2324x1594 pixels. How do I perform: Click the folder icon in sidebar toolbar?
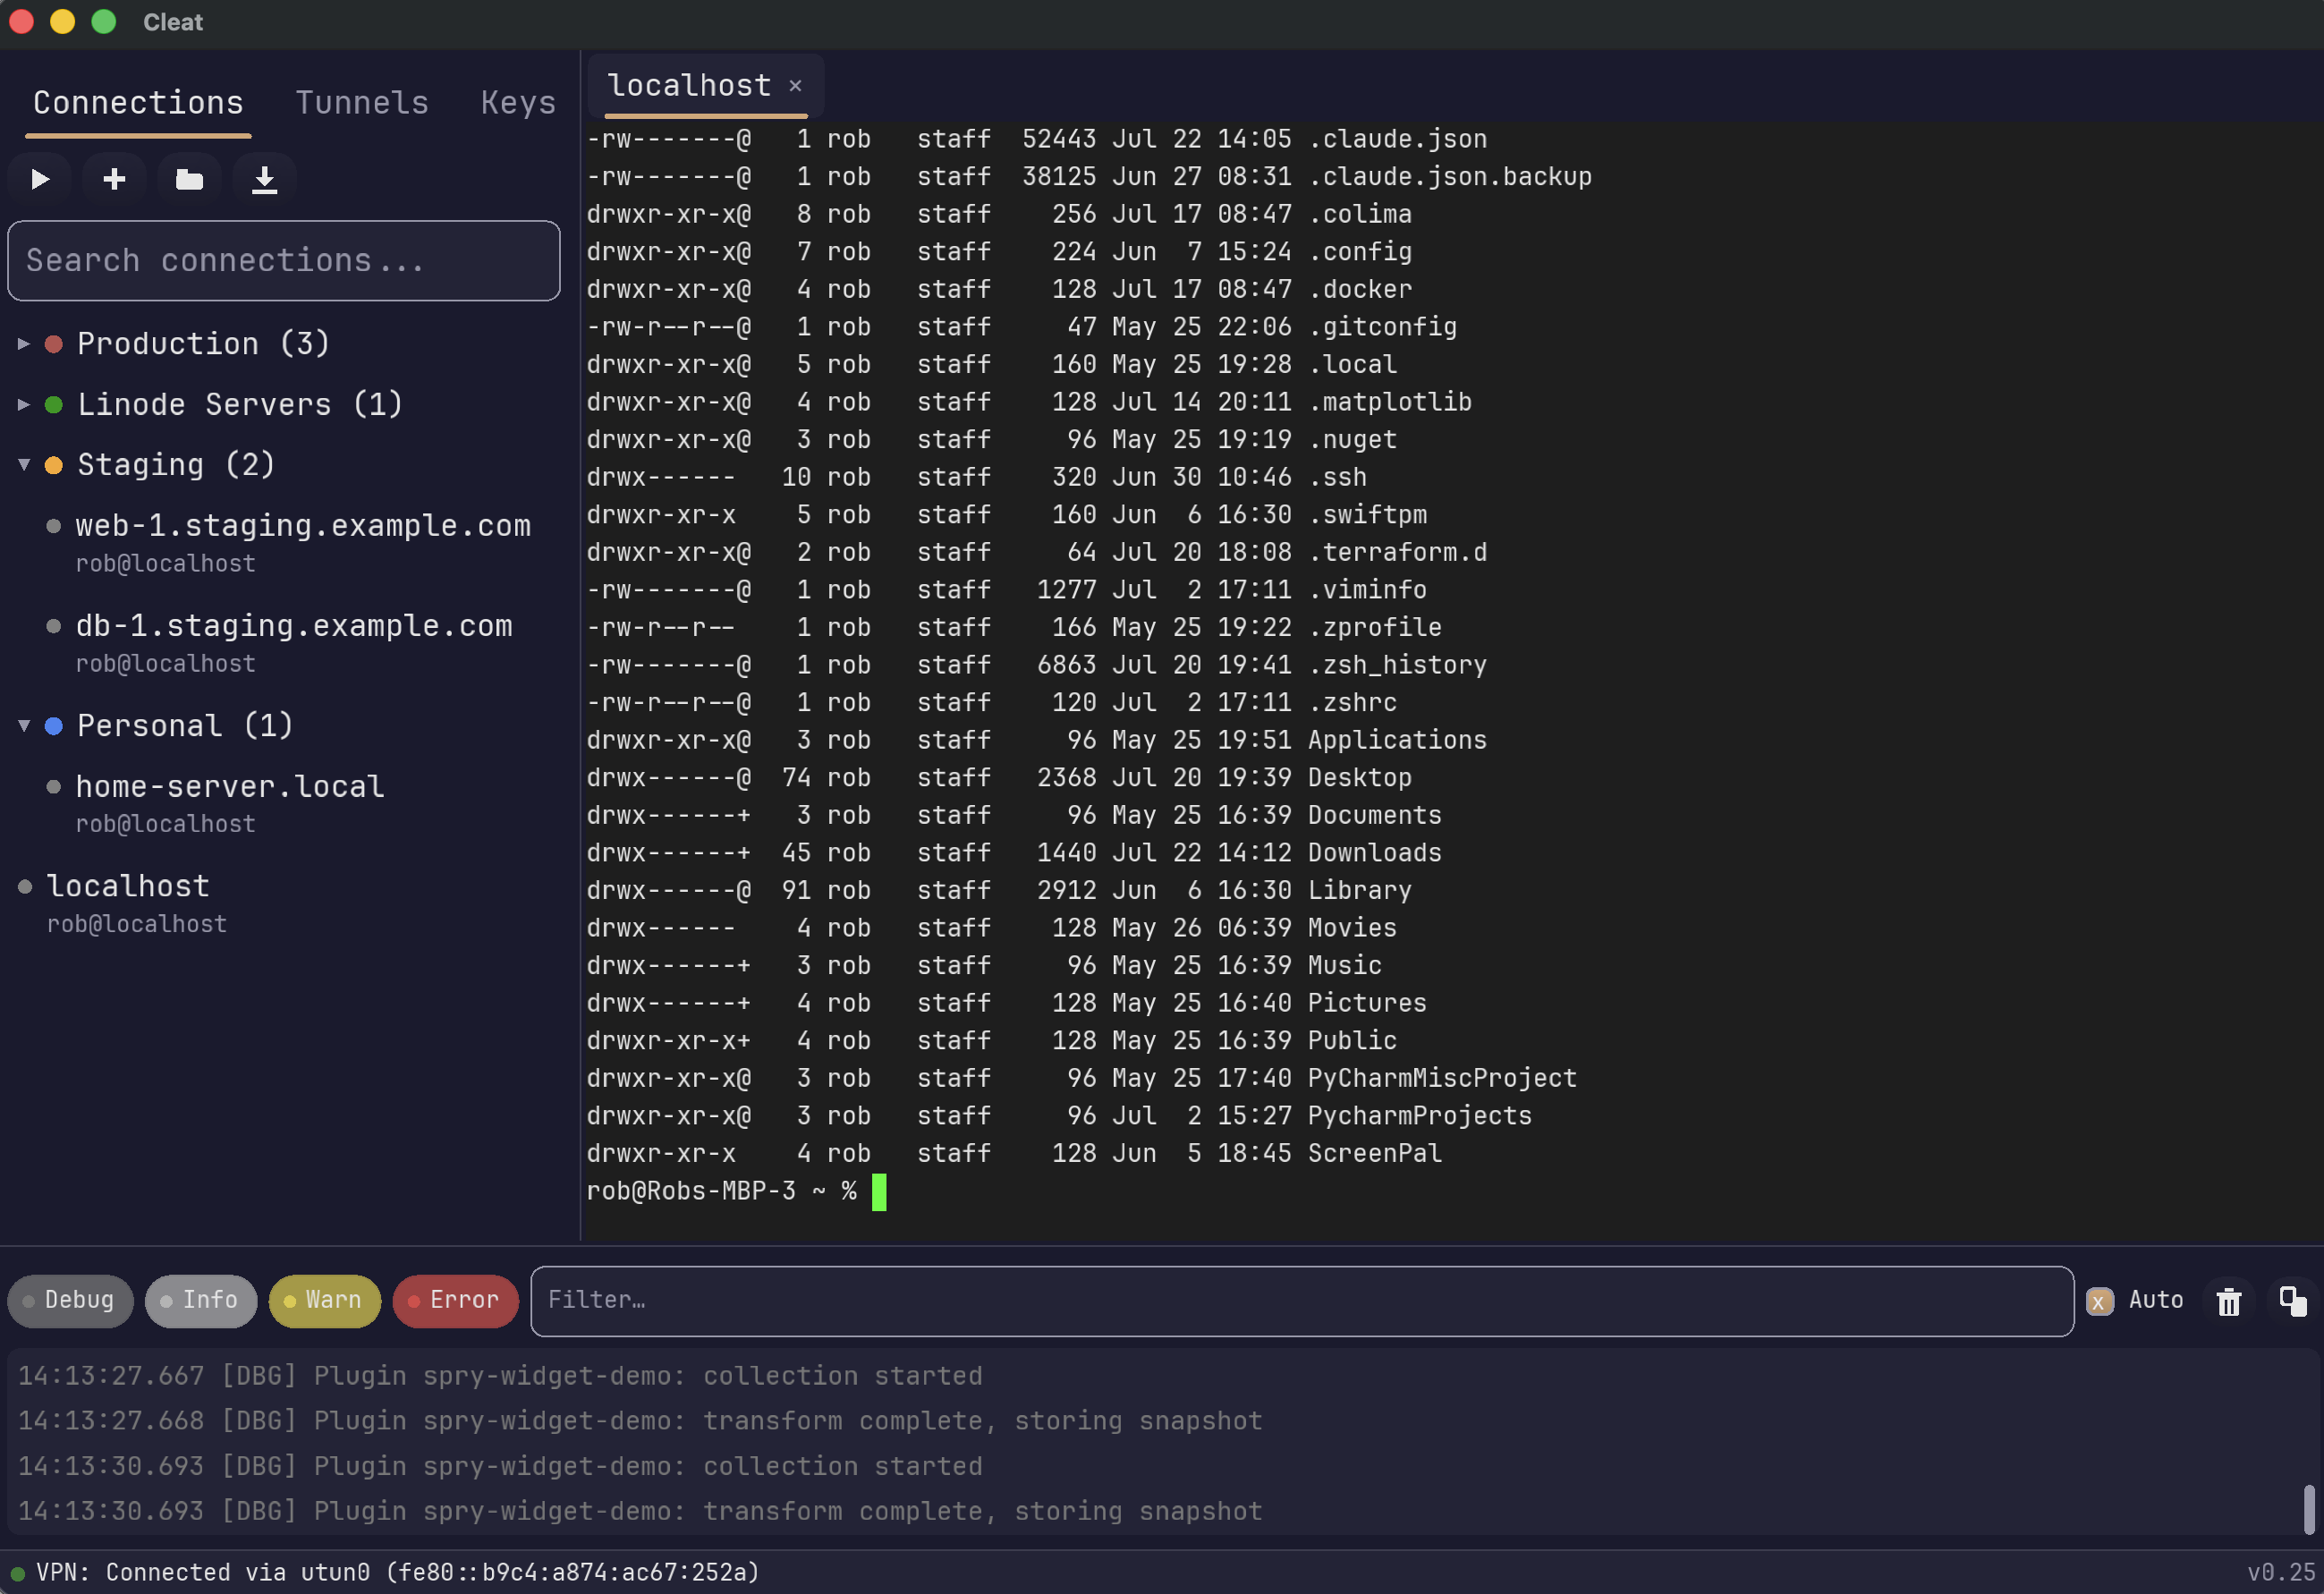pyautogui.click(x=189, y=179)
